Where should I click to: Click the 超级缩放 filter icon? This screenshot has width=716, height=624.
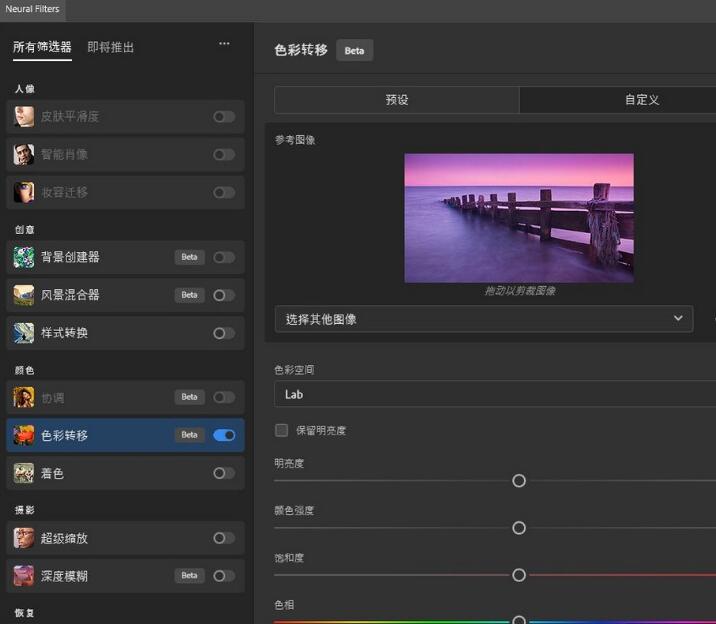tap(24, 538)
